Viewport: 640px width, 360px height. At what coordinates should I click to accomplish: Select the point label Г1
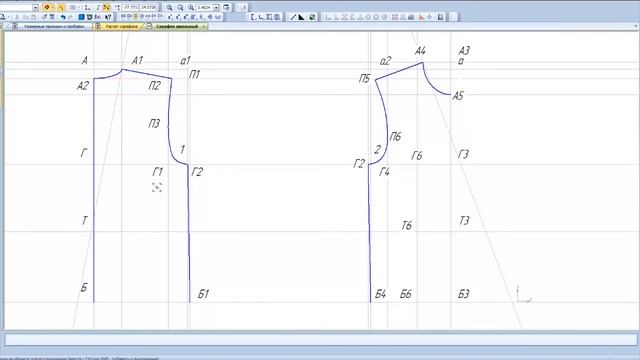[x=158, y=172]
